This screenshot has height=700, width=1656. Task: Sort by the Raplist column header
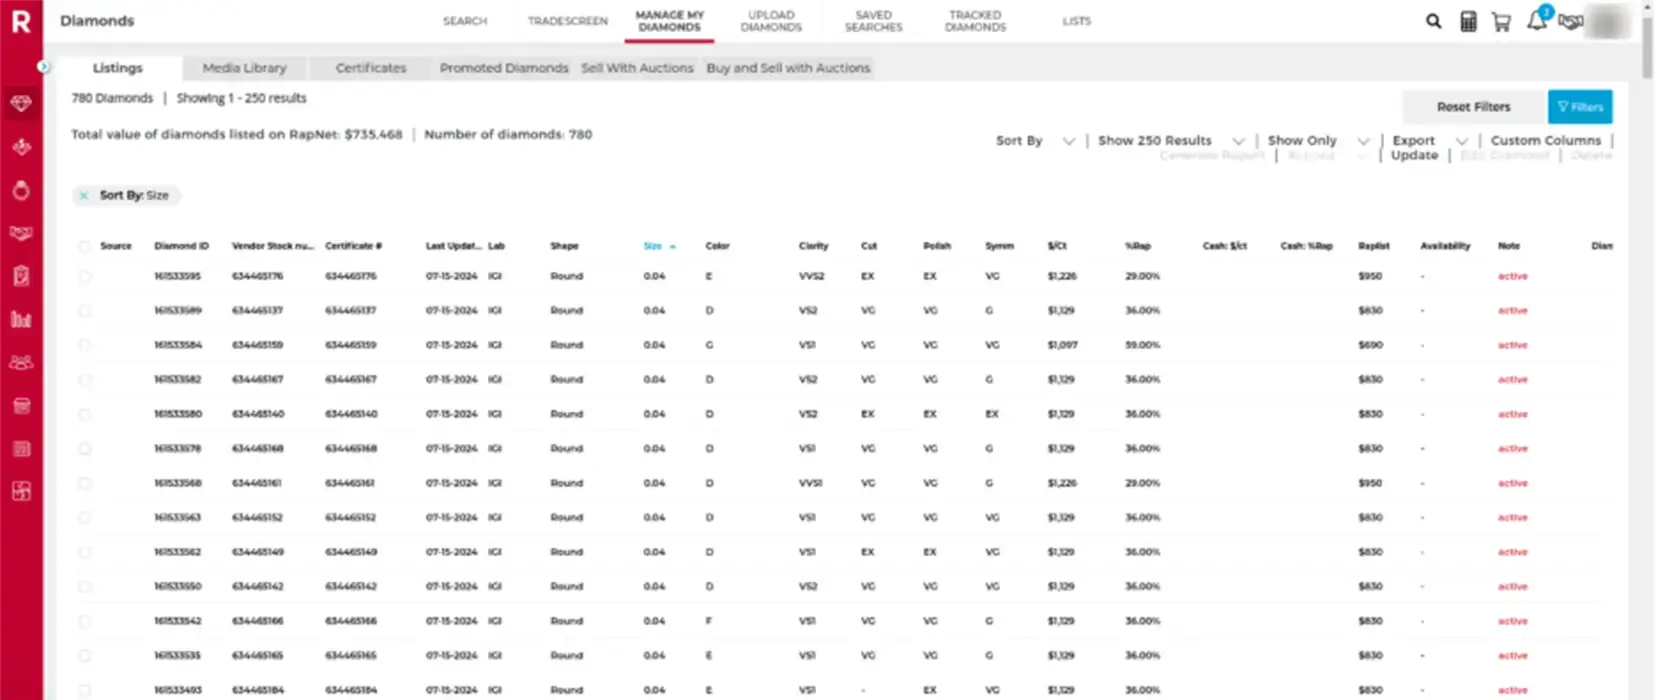point(1374,246)
